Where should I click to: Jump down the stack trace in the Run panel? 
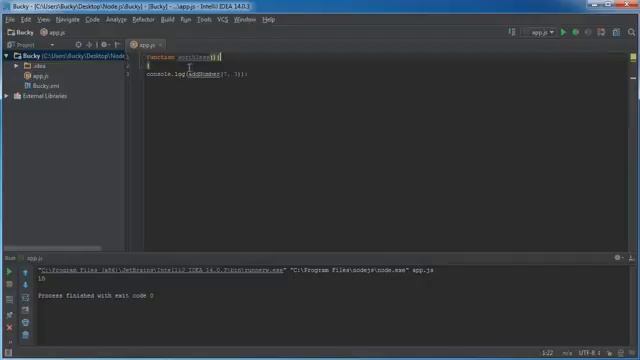25,285
